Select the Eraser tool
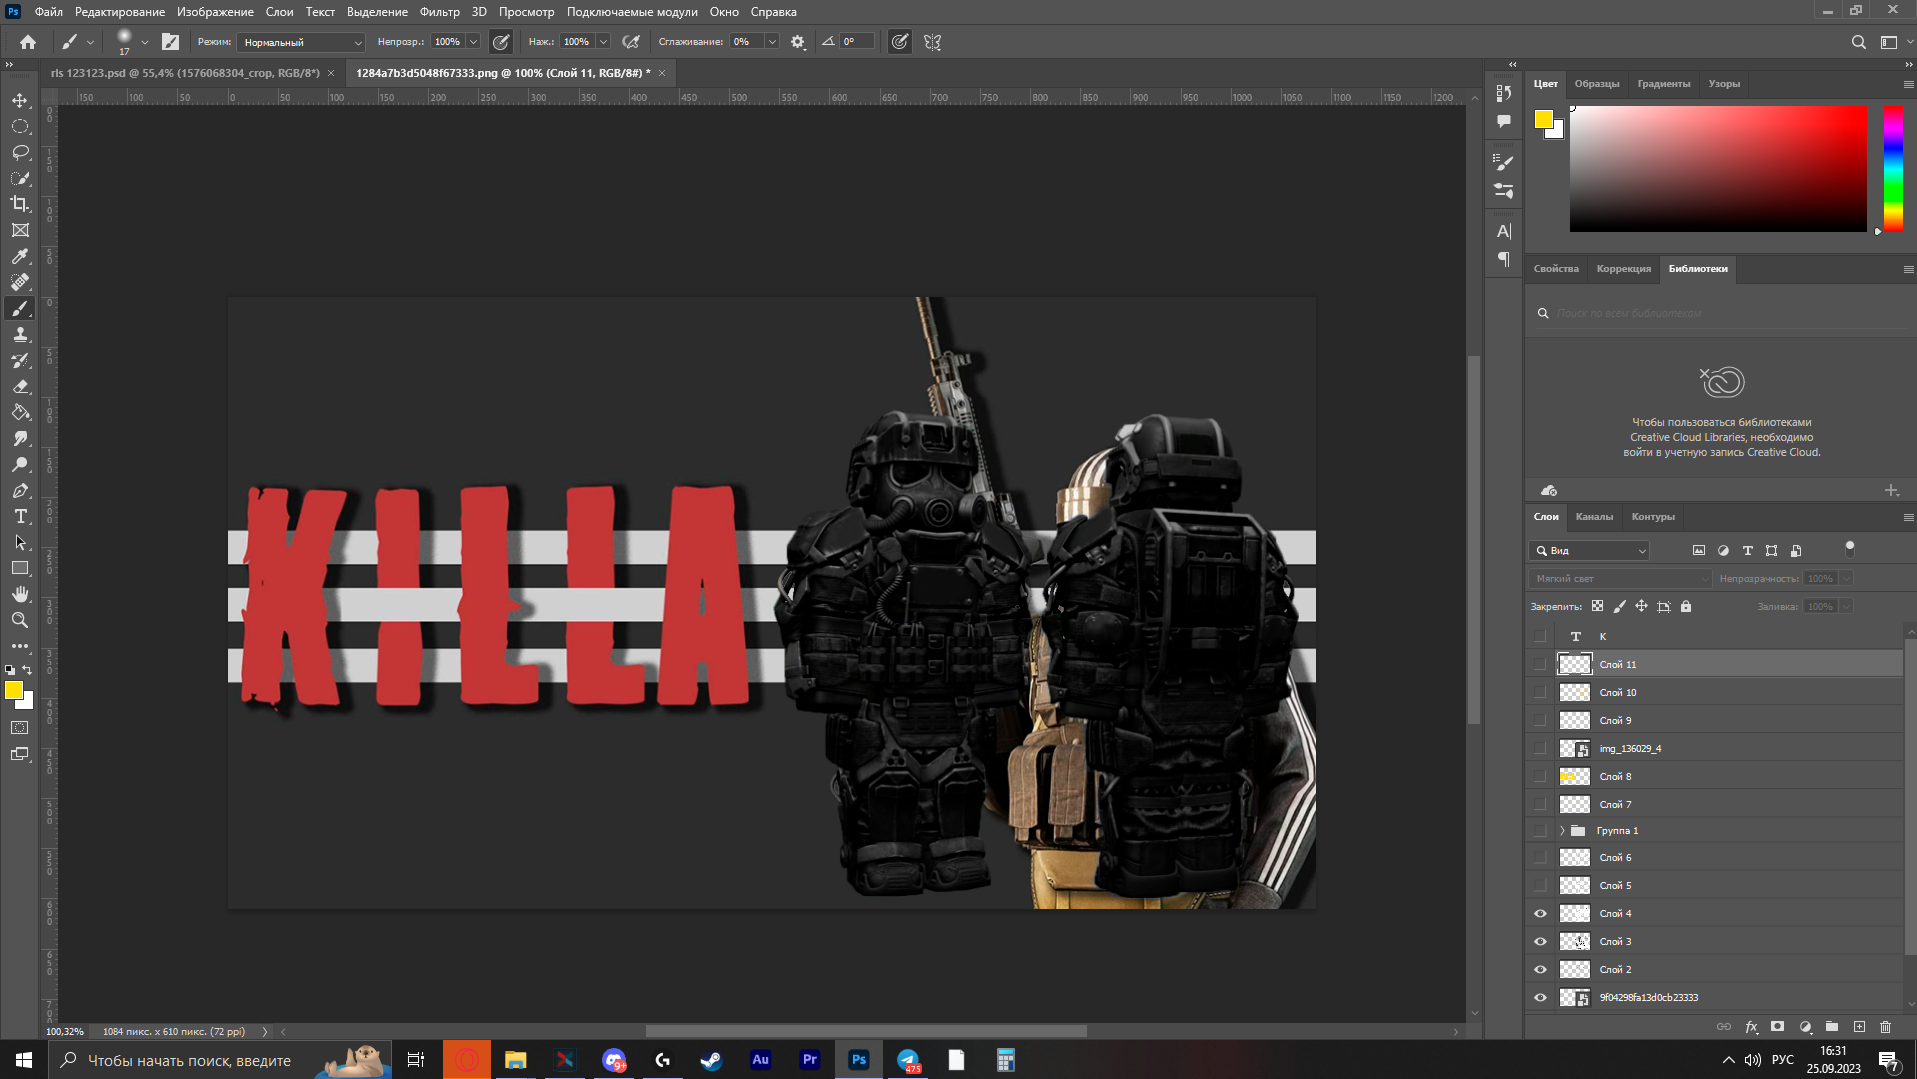 pyautogui.click(x=20, y=386)
